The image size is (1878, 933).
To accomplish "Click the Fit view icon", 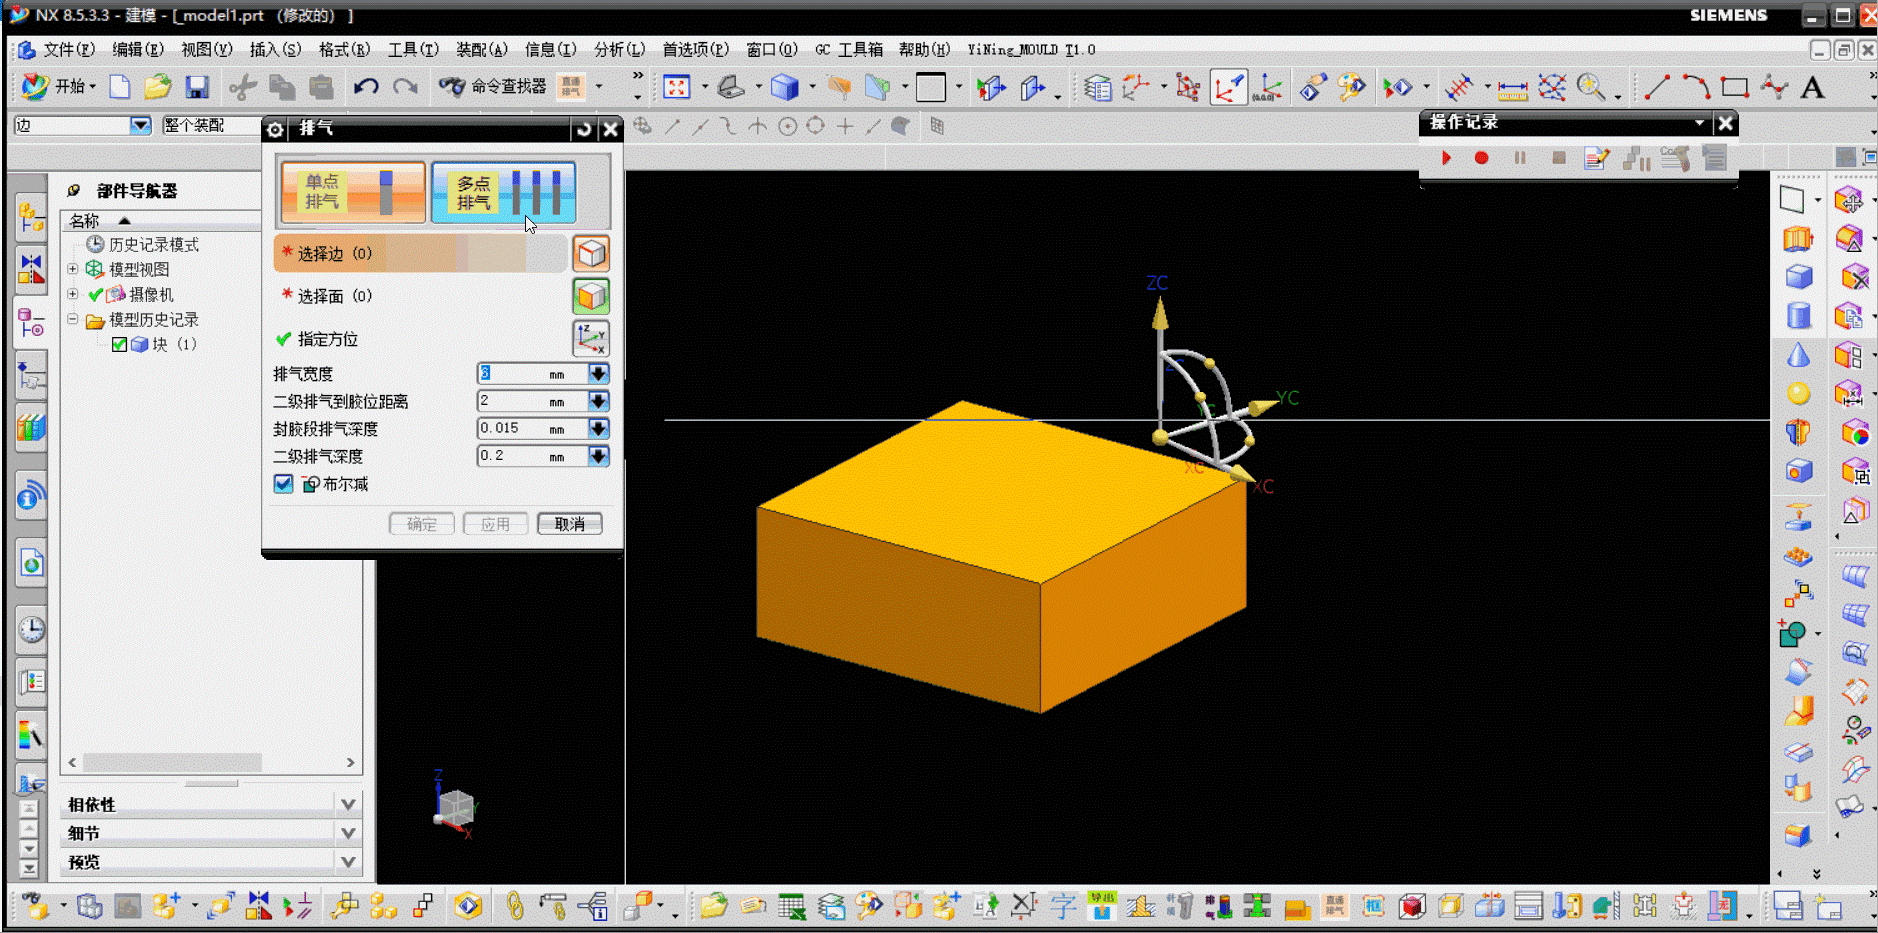I will pyautogui.click(x=677, y=87).
